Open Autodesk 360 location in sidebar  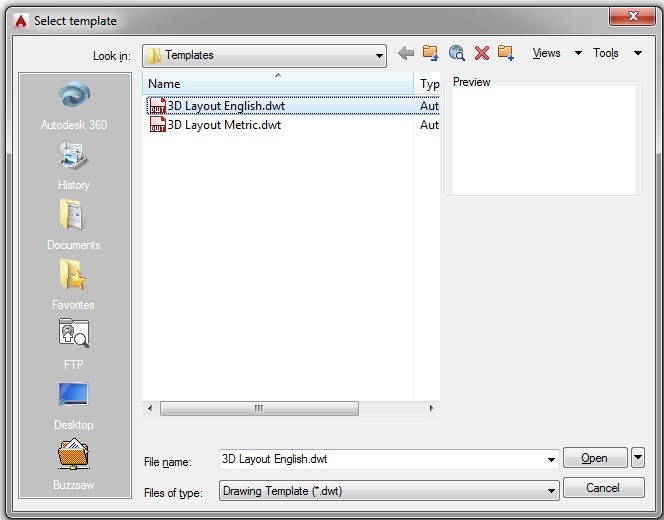[74, 105]
